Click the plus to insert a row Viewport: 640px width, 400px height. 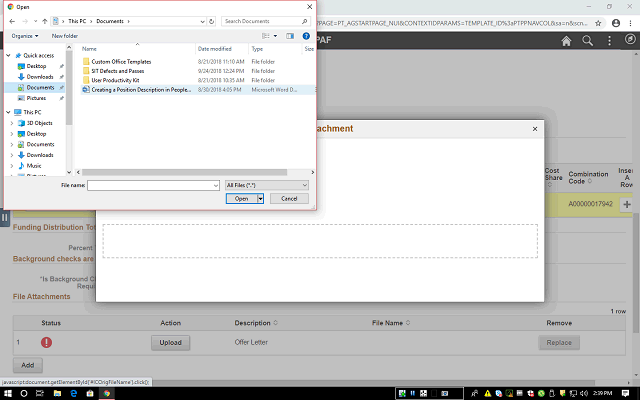pos(627,204)
